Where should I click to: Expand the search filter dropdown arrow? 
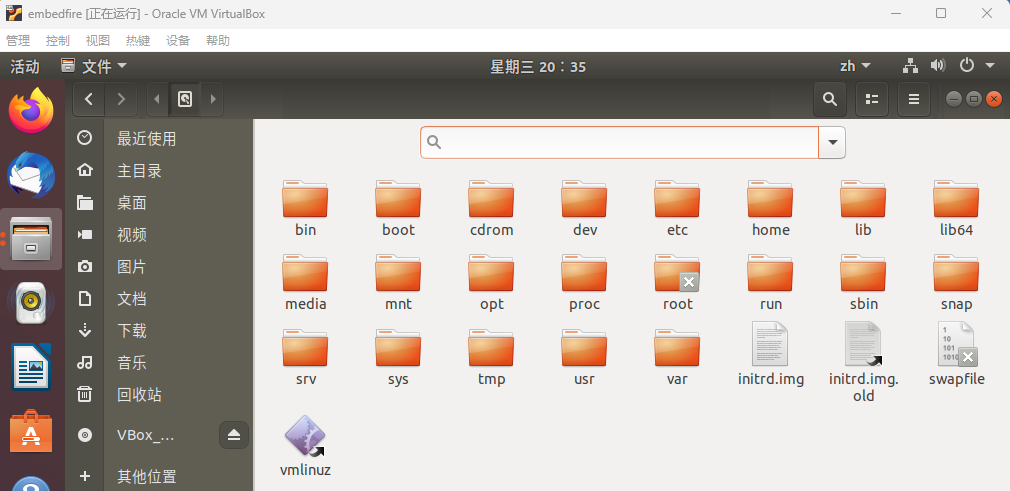(x=832, y=142)
